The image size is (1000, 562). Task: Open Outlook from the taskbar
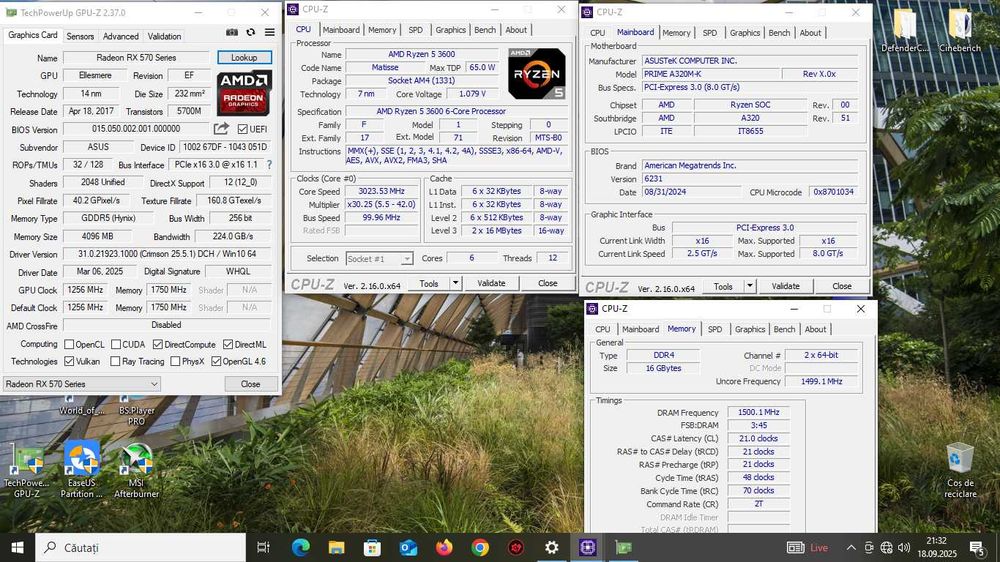[x=408, y=547]
